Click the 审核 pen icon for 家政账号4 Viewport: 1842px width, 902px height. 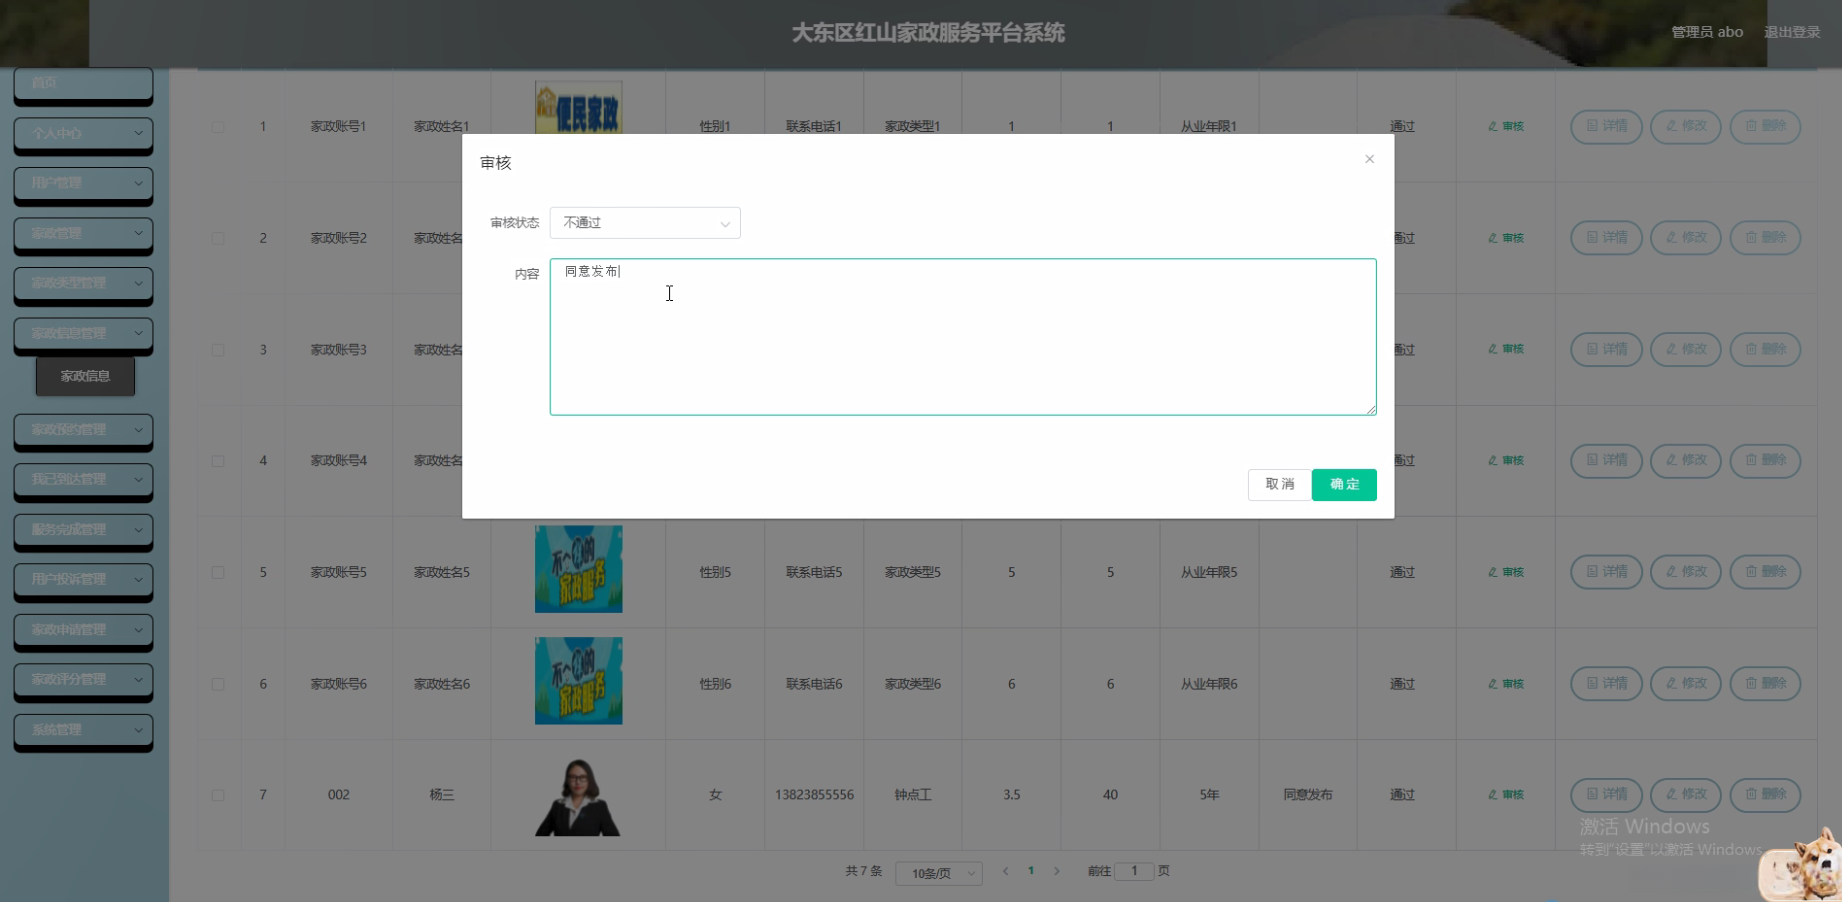(1505, 460)
